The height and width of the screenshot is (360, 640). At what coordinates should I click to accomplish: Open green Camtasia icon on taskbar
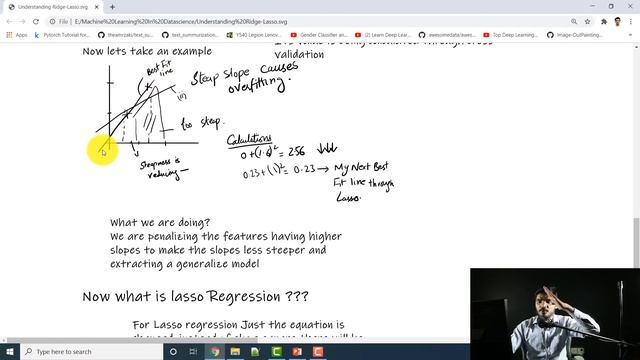point(276,351)
